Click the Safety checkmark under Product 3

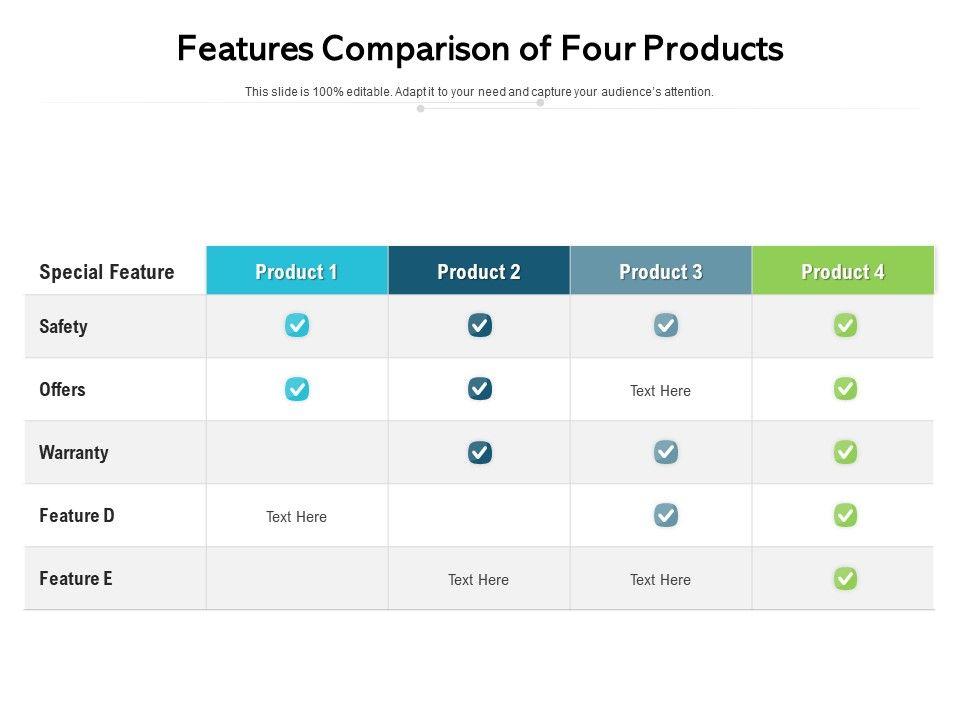[x=666, y=325]
